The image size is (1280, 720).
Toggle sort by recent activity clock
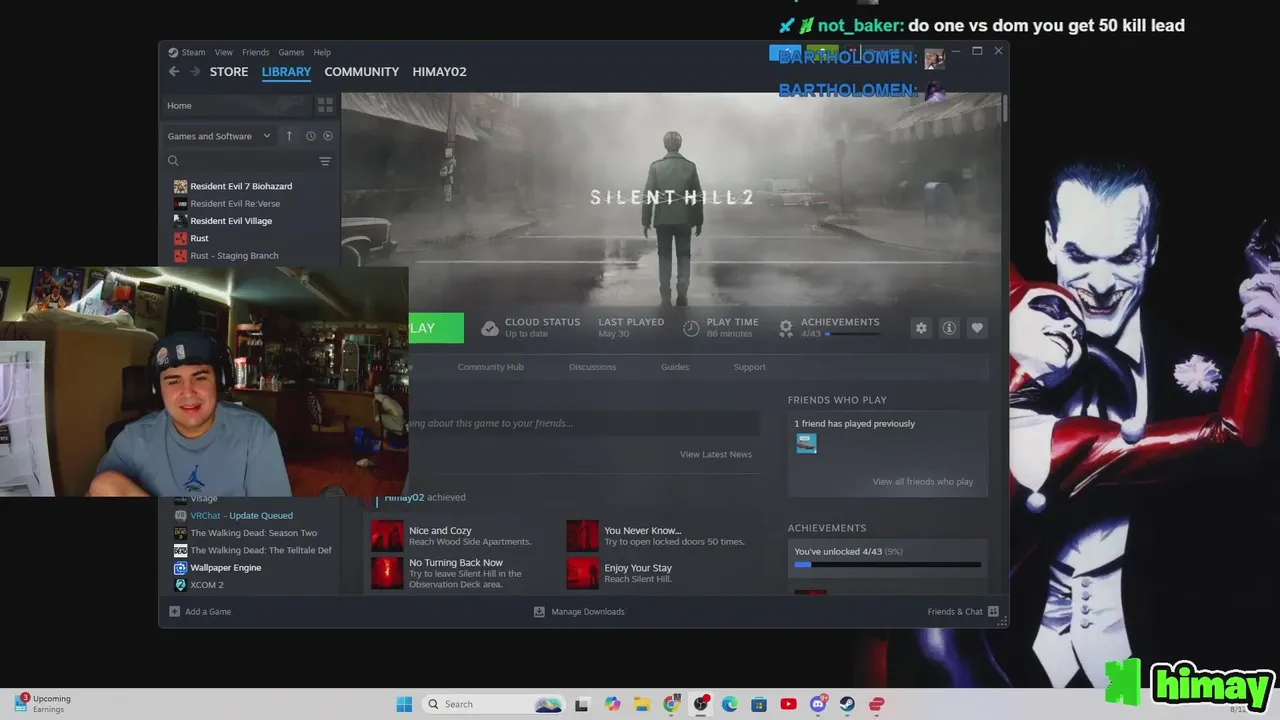coord(310,136)
